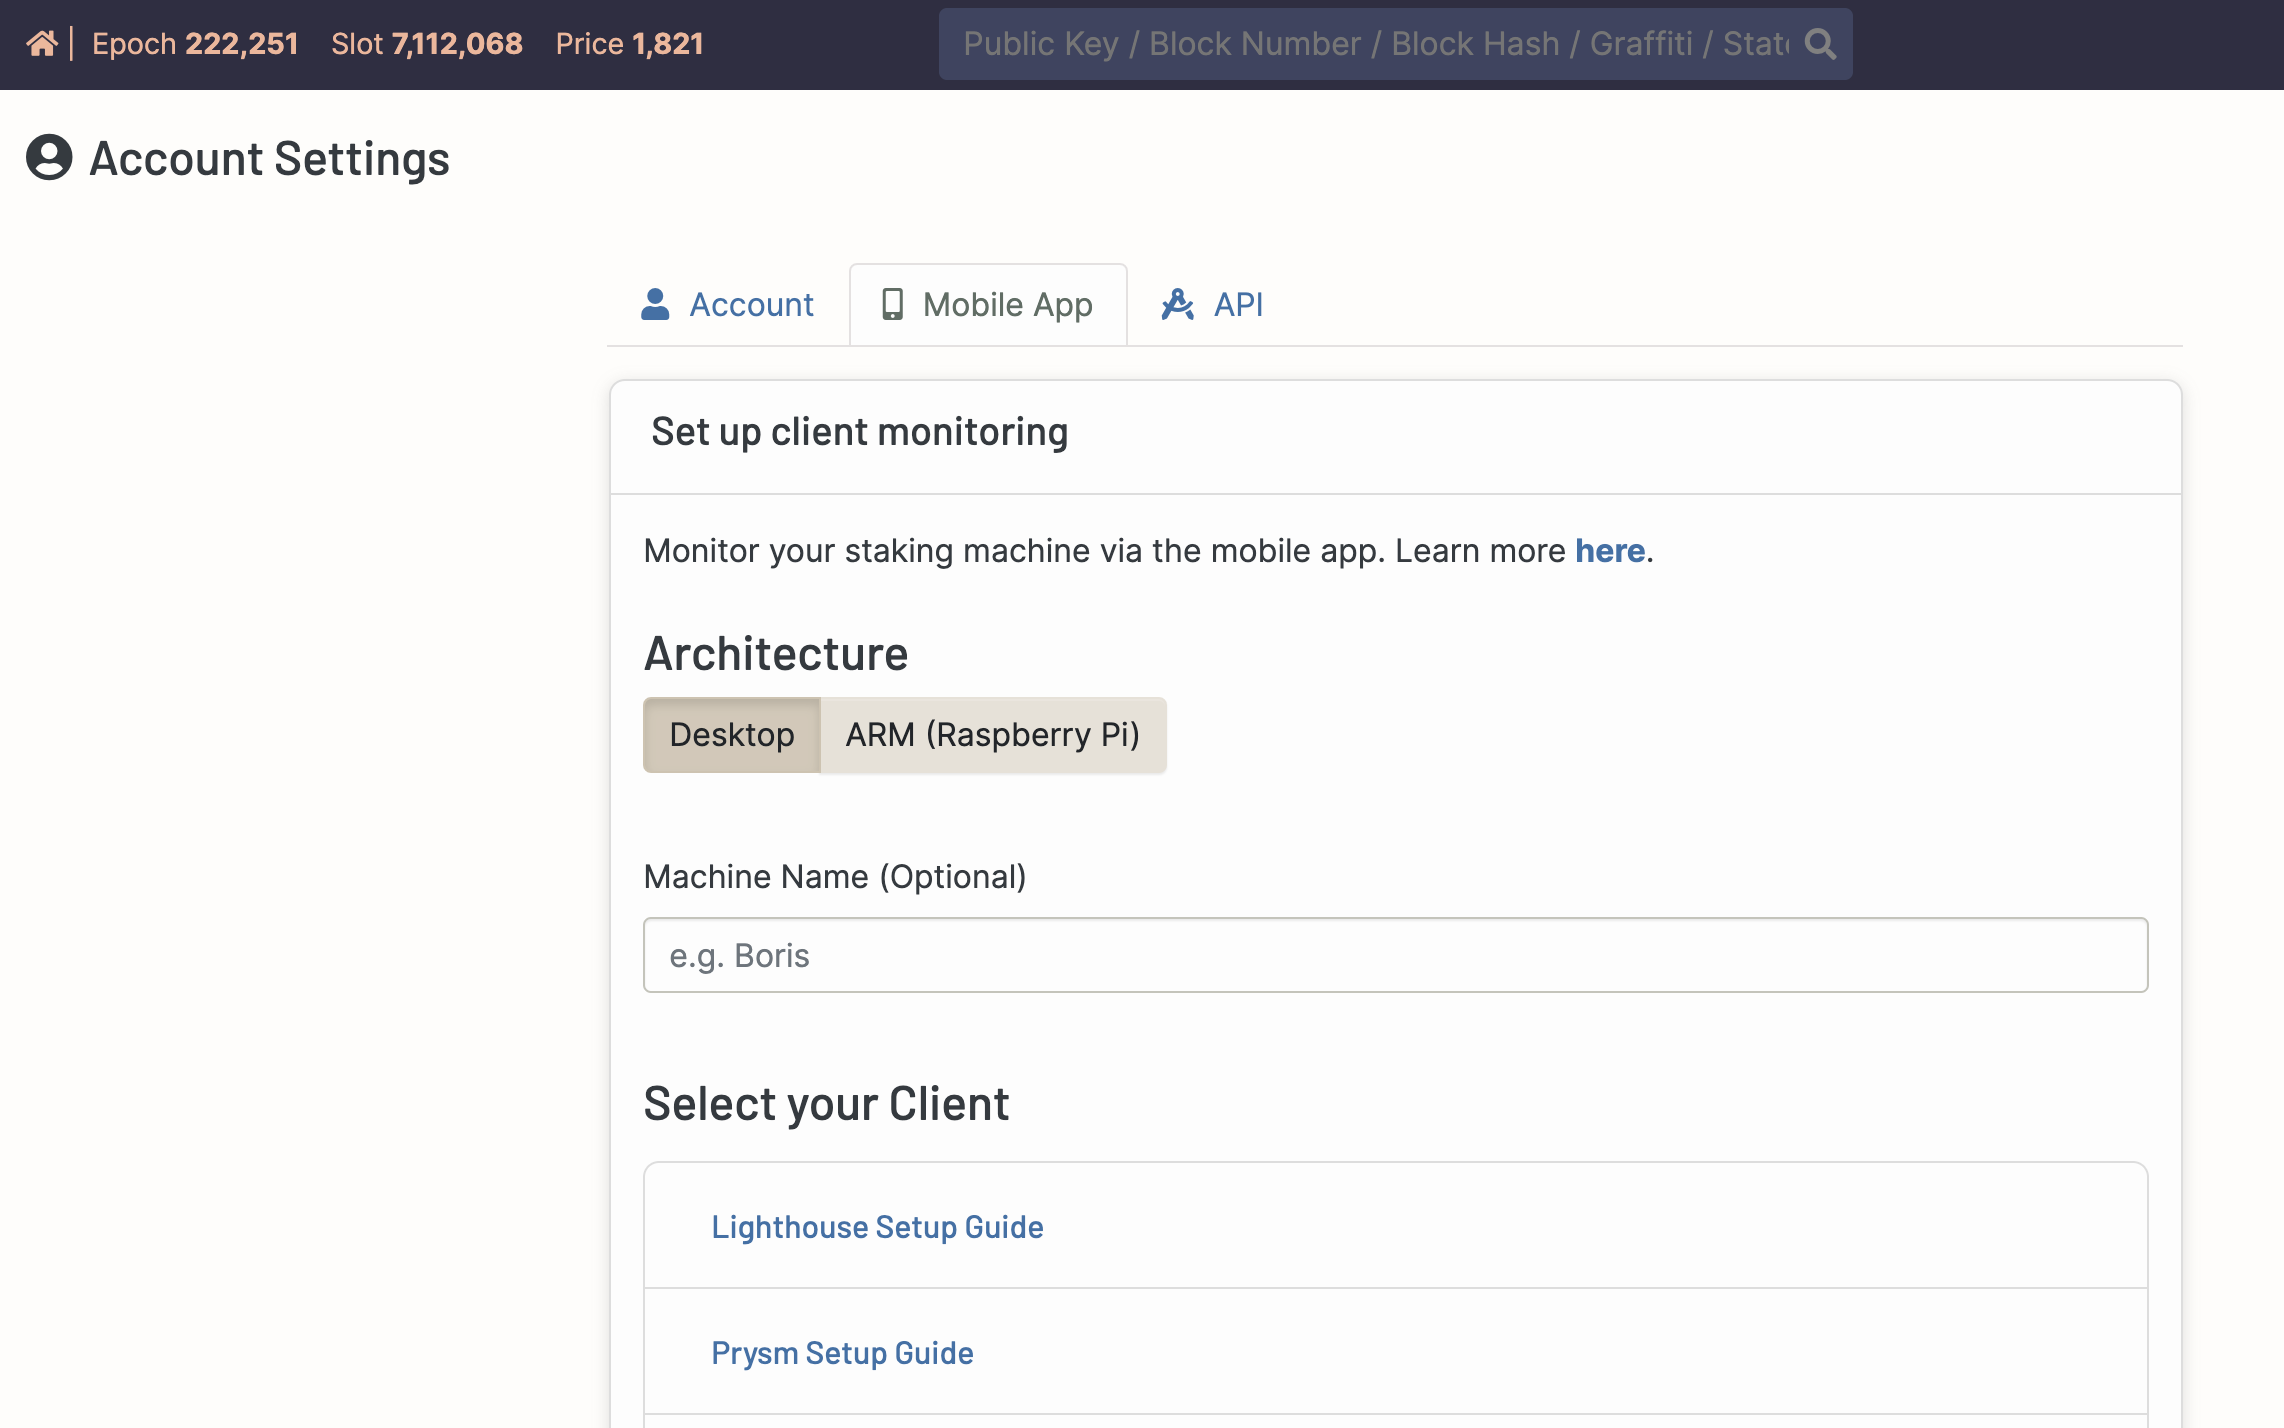Image resolution: width=2284 pixels, height=1428 pixels.
Task: Click the phone icon on Mobile App tab
Action: point(892,304)
